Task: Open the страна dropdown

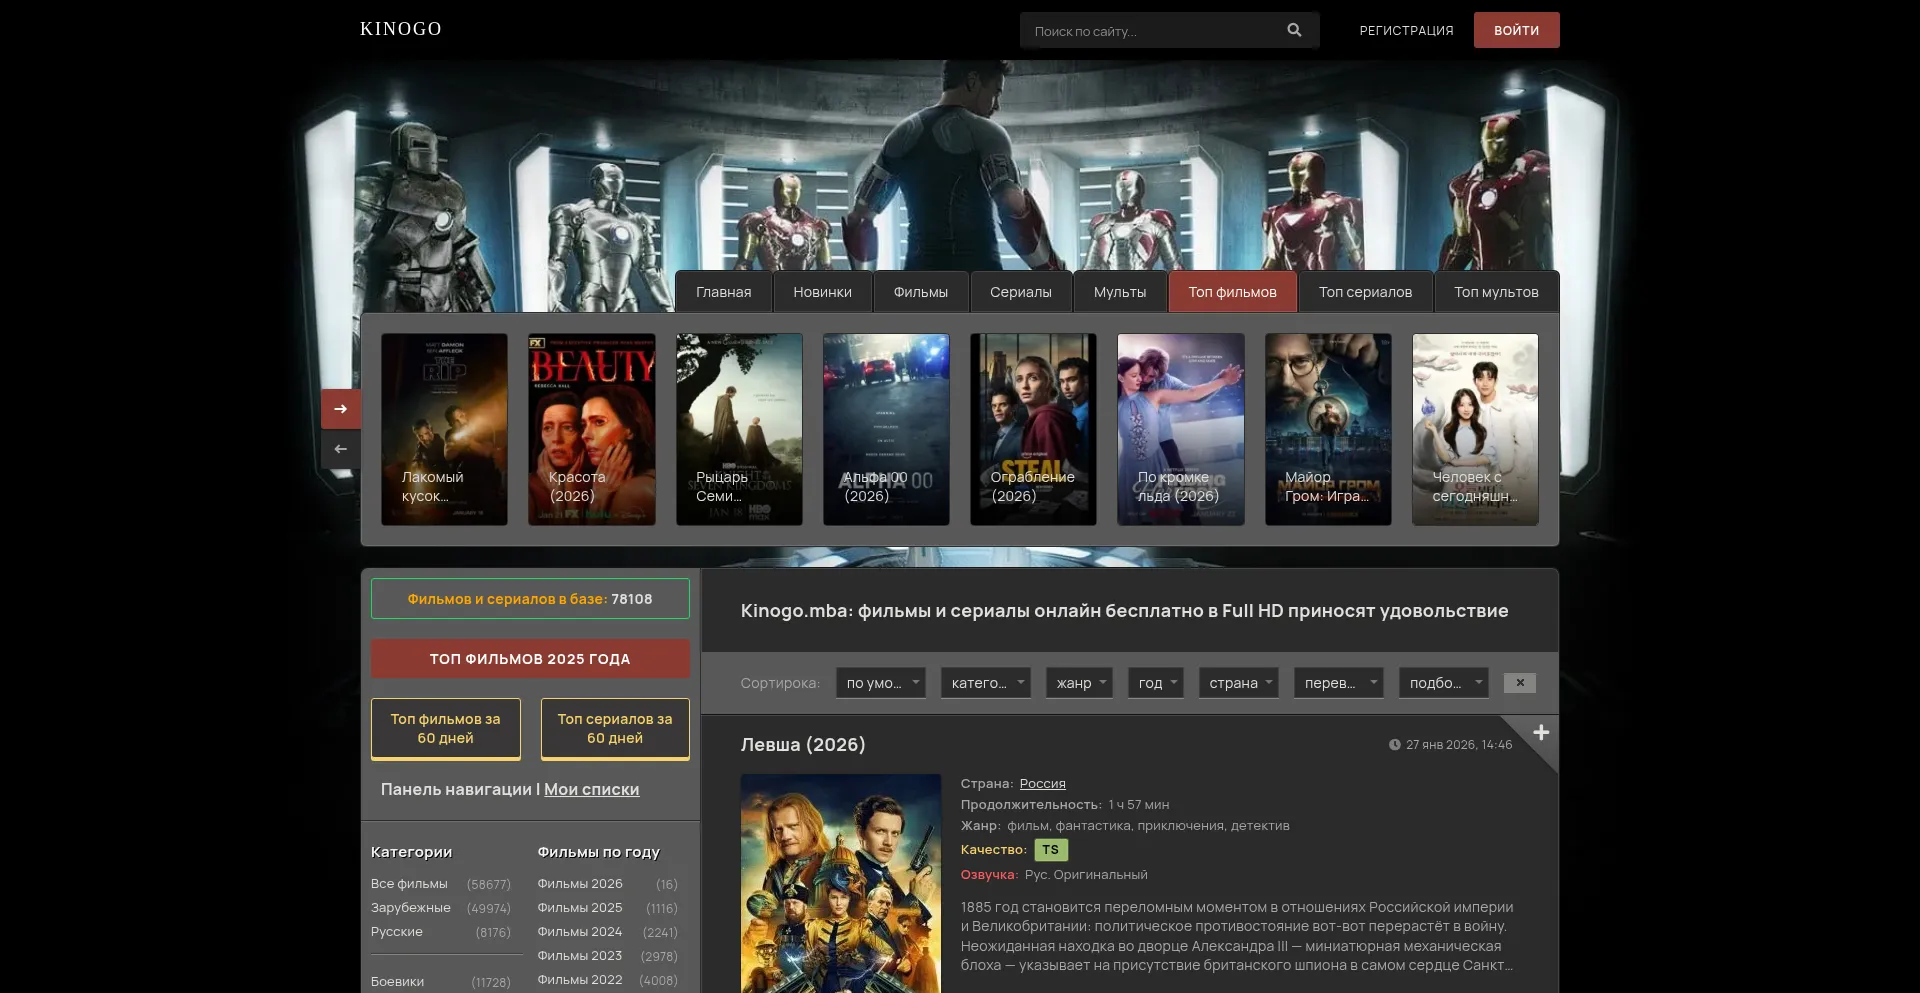Action: pyautogui.click(x=1239, y=683)
